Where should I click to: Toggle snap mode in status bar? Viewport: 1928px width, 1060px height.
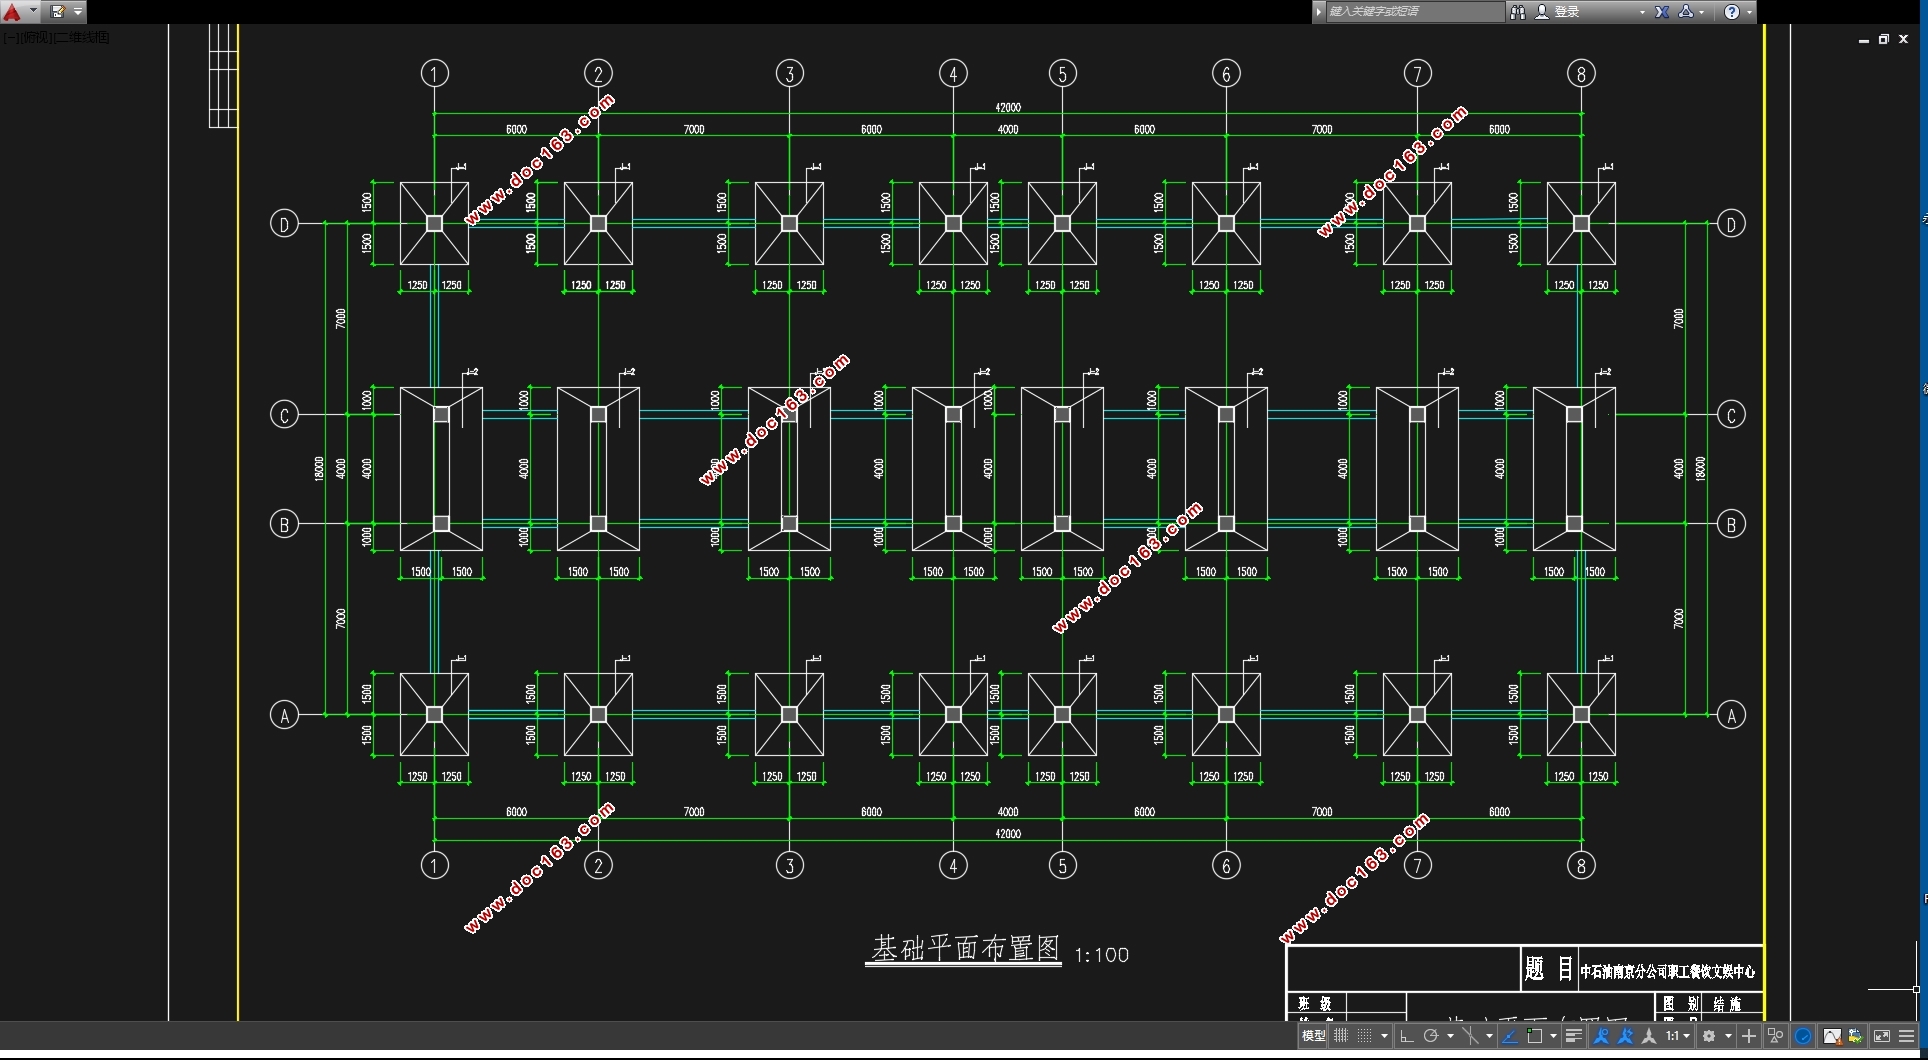(1364, 1036)
